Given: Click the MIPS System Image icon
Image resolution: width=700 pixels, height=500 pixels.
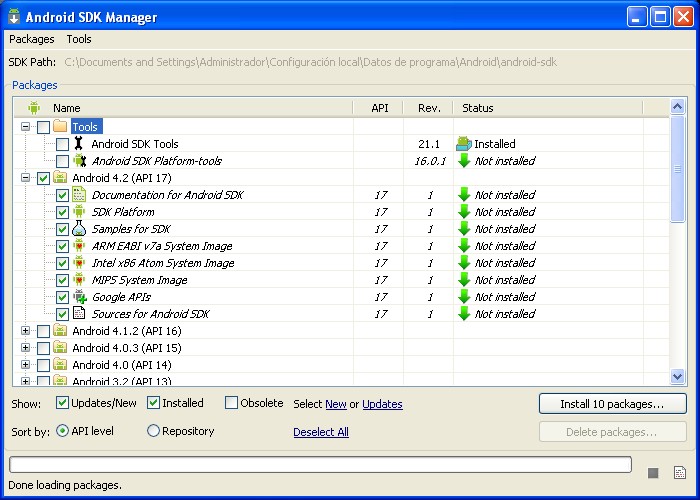Looking at the screenshot, I should point(79,279).
